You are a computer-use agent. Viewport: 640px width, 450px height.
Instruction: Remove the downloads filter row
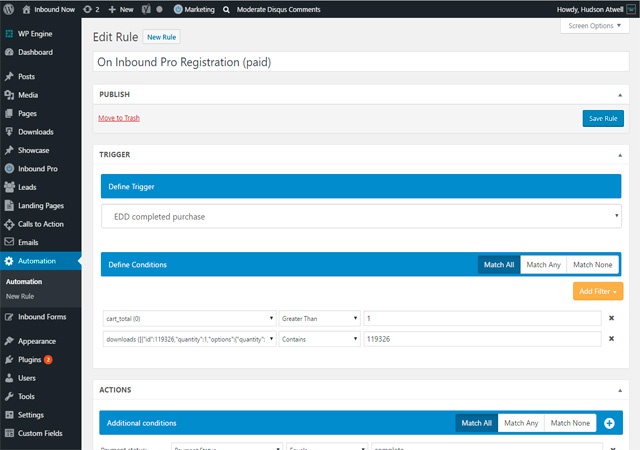[x=611, y=339]
